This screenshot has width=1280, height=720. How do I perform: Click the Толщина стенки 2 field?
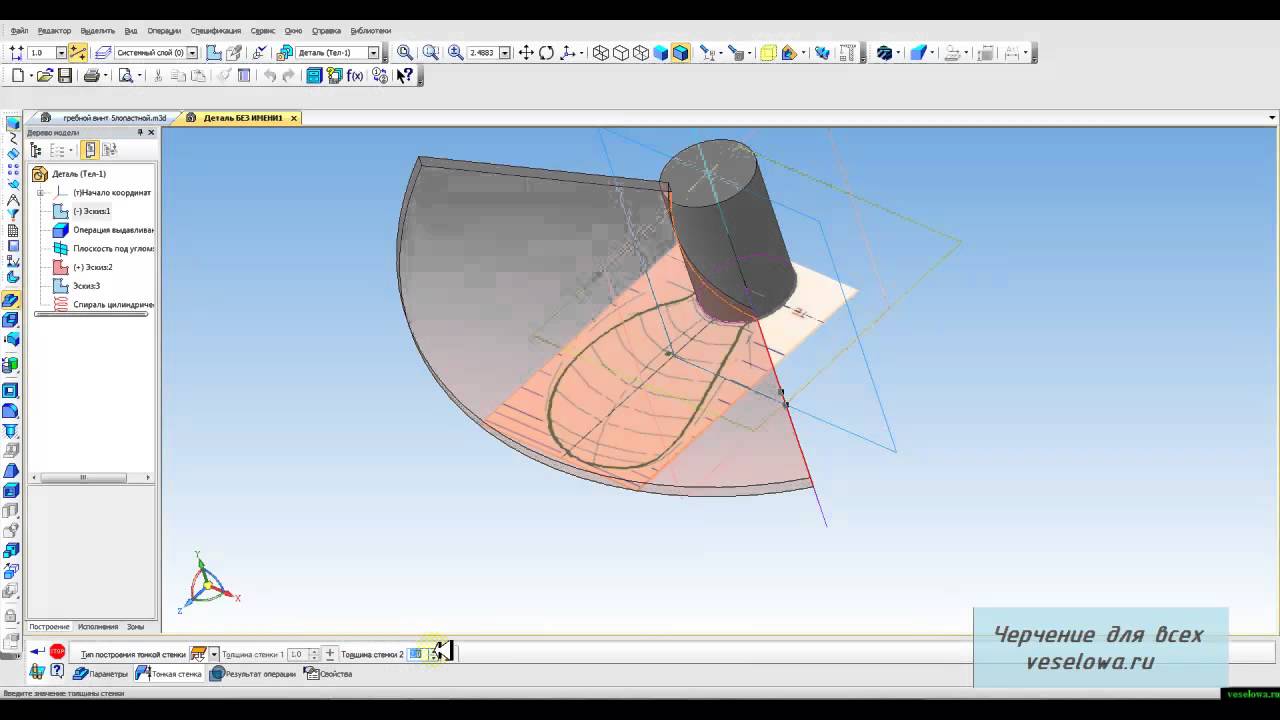point(416,654)
